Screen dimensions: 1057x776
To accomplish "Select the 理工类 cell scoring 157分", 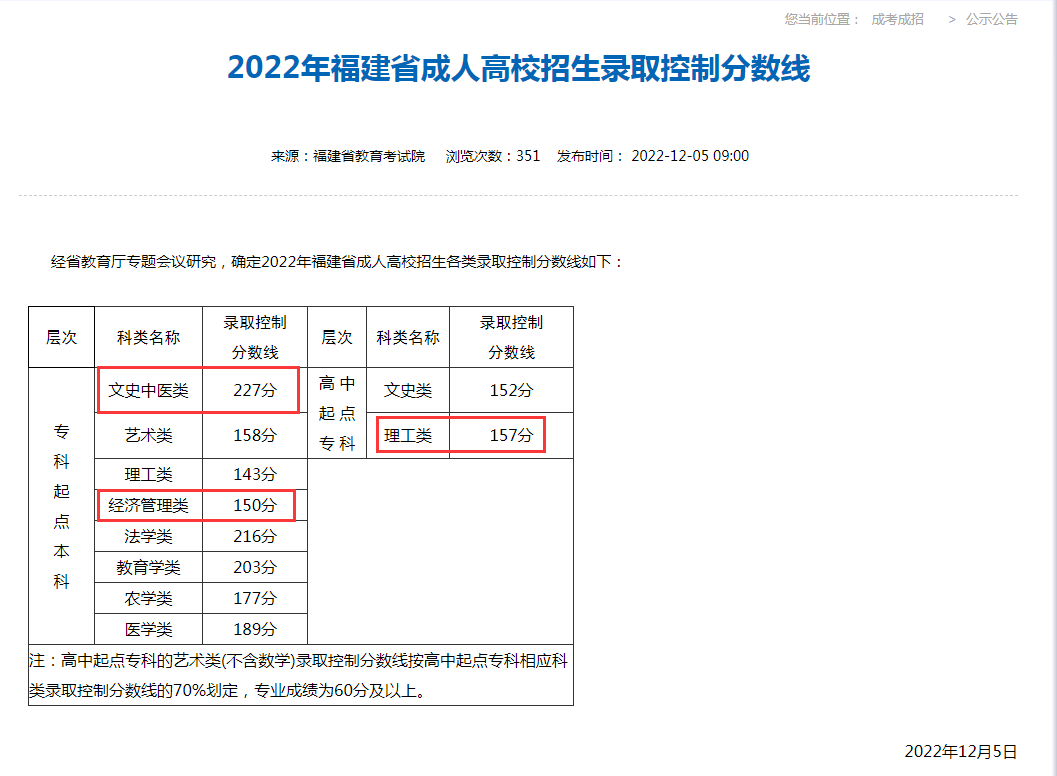I will click(408, 436).
